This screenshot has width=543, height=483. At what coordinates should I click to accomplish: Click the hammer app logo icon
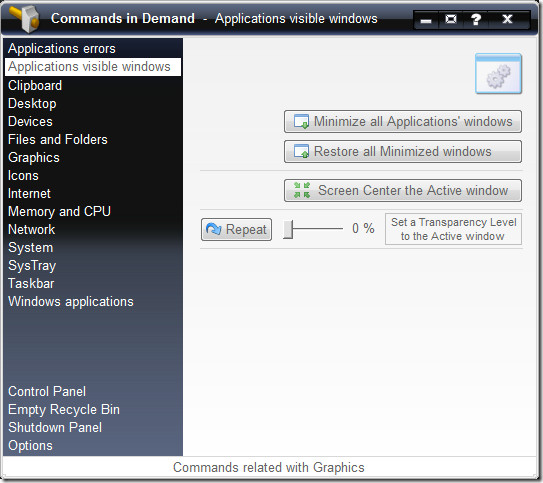24,18
